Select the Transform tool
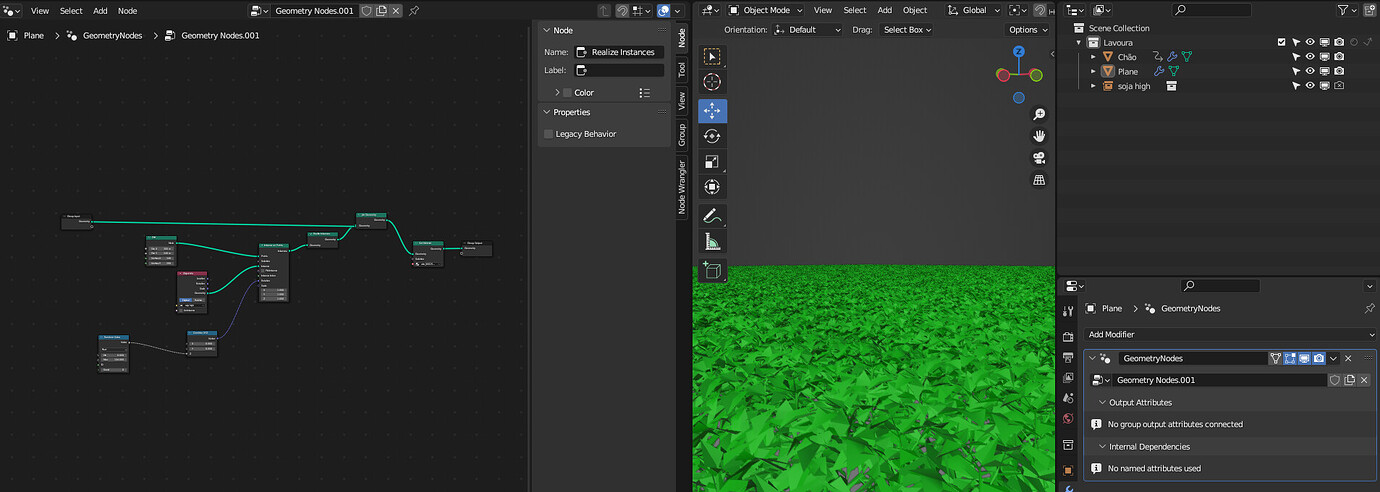The height and width of the screenshot is (492, 1380). tap(712, 187)
